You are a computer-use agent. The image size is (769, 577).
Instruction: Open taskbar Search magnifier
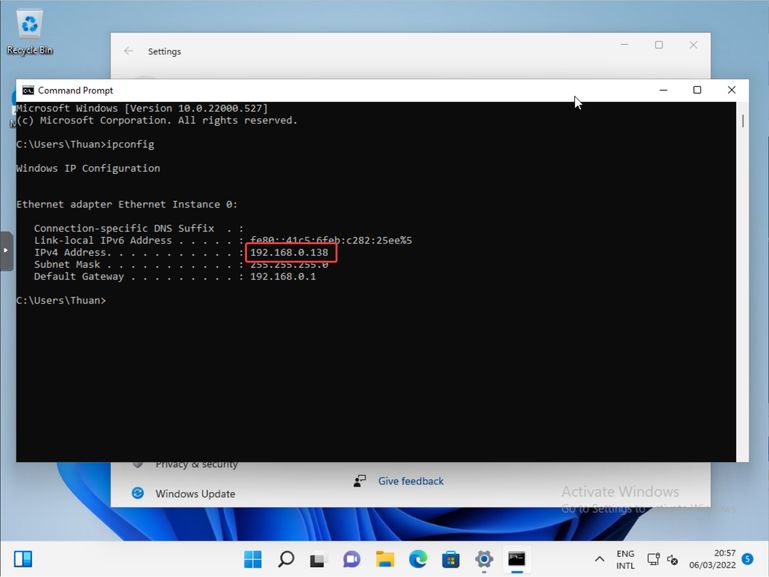point(286,559)
